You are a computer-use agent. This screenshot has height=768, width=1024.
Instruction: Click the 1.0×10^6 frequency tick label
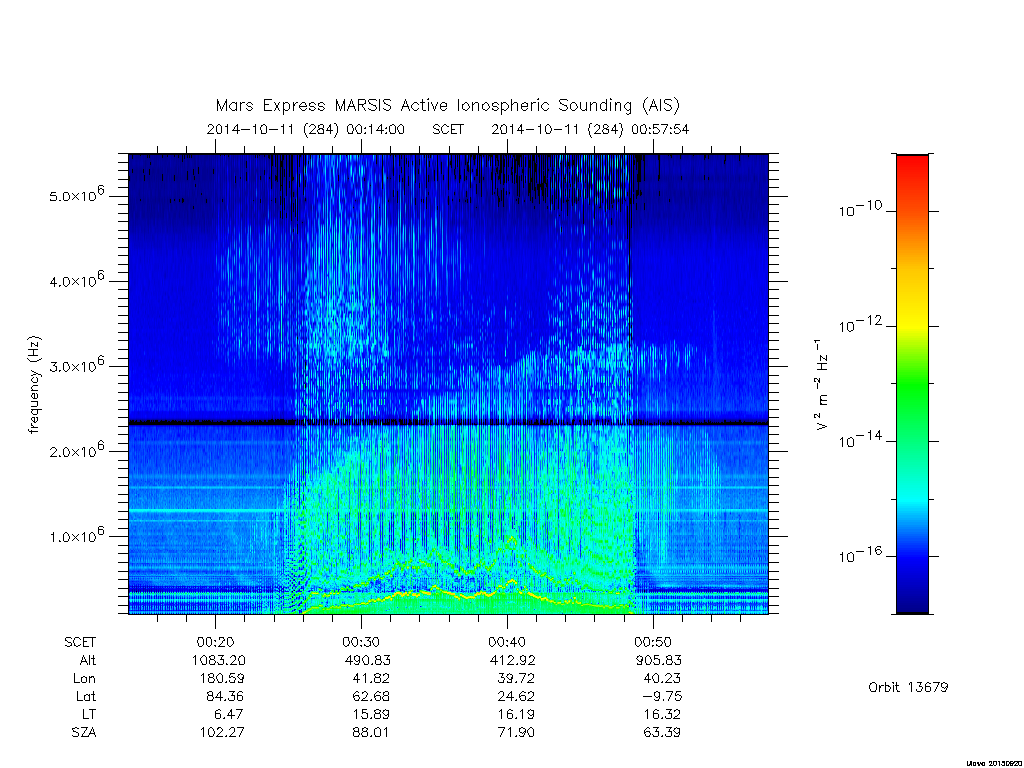click(x=77, y=535)
